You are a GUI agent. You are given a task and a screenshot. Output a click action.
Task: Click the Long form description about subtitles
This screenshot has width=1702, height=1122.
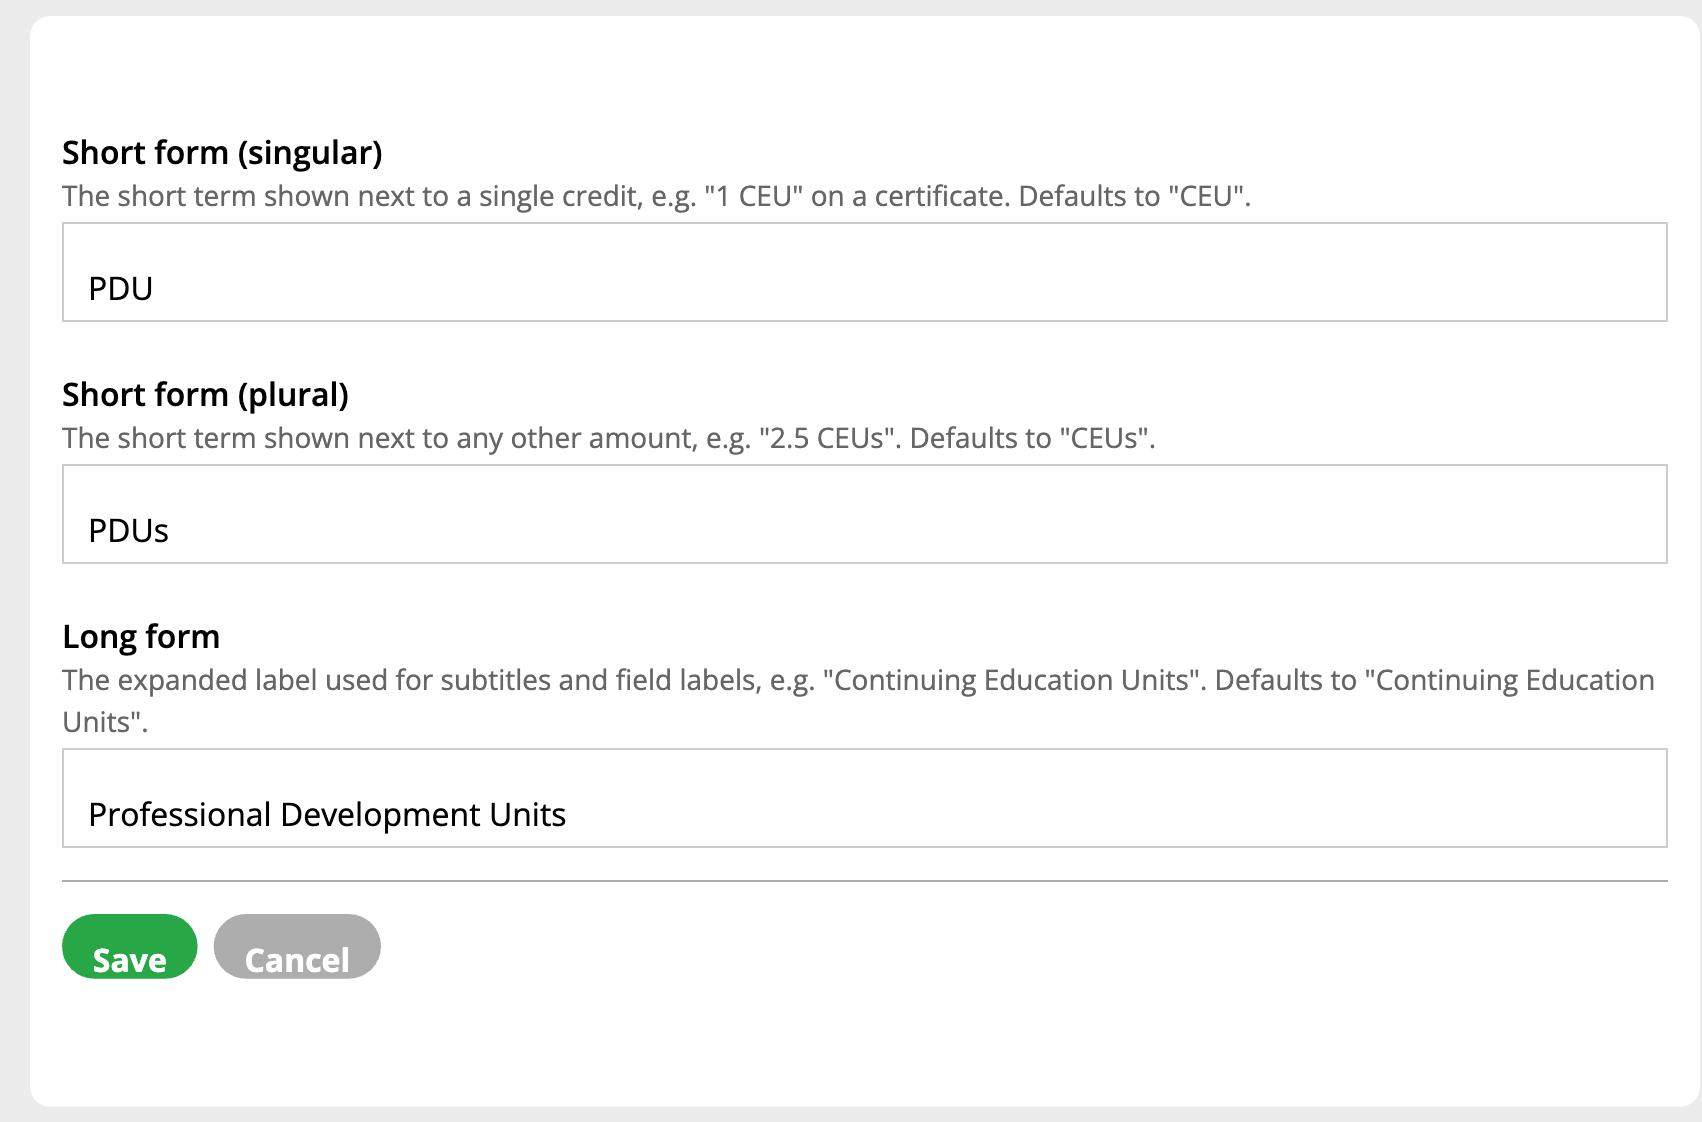(x=858, y=700)
